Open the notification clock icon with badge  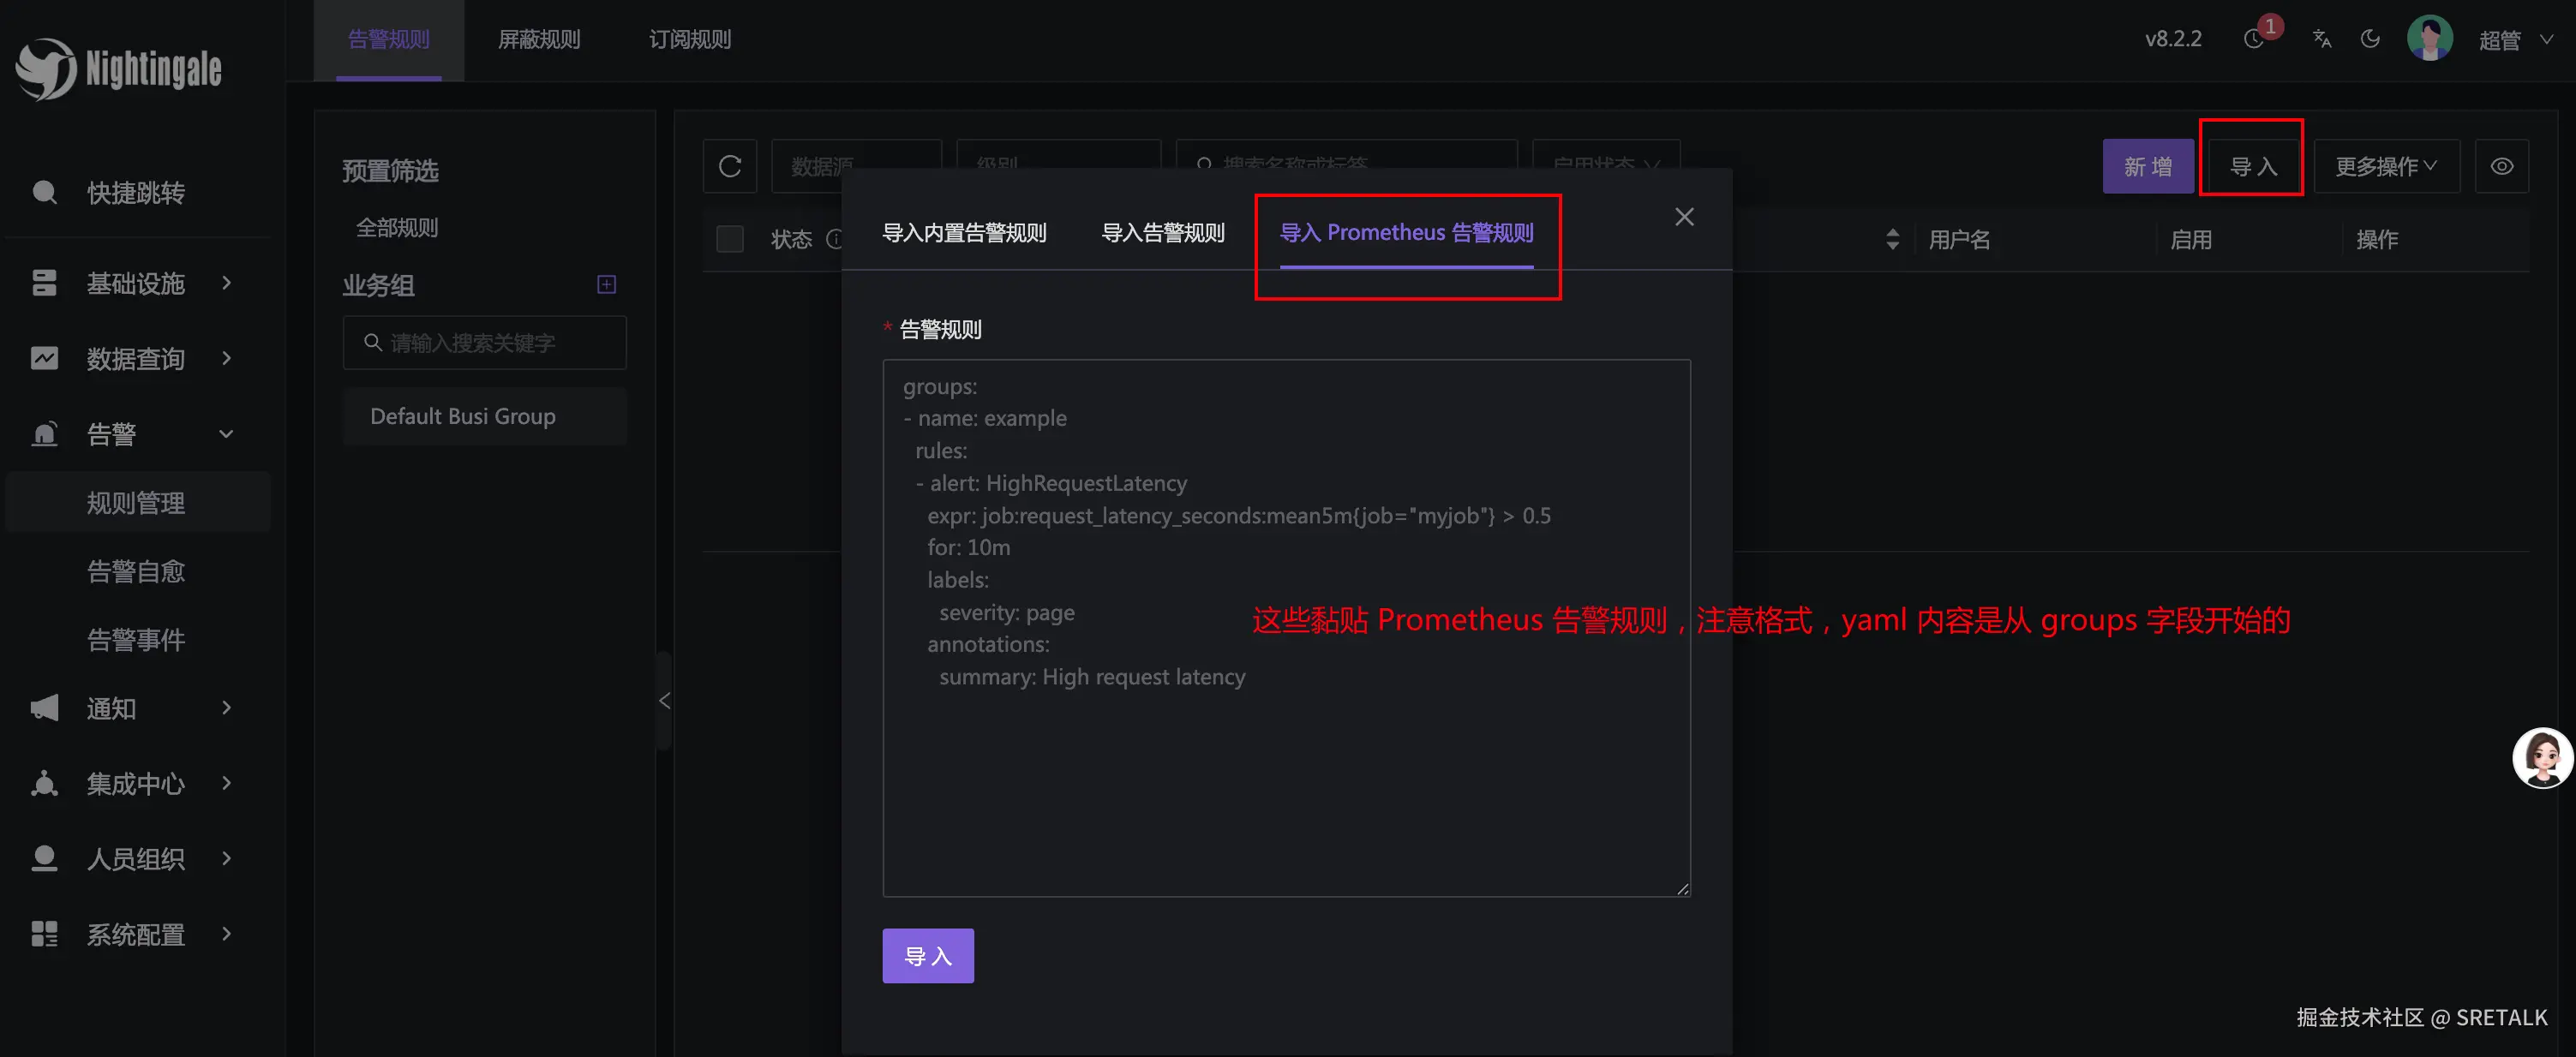[2254, 39]
